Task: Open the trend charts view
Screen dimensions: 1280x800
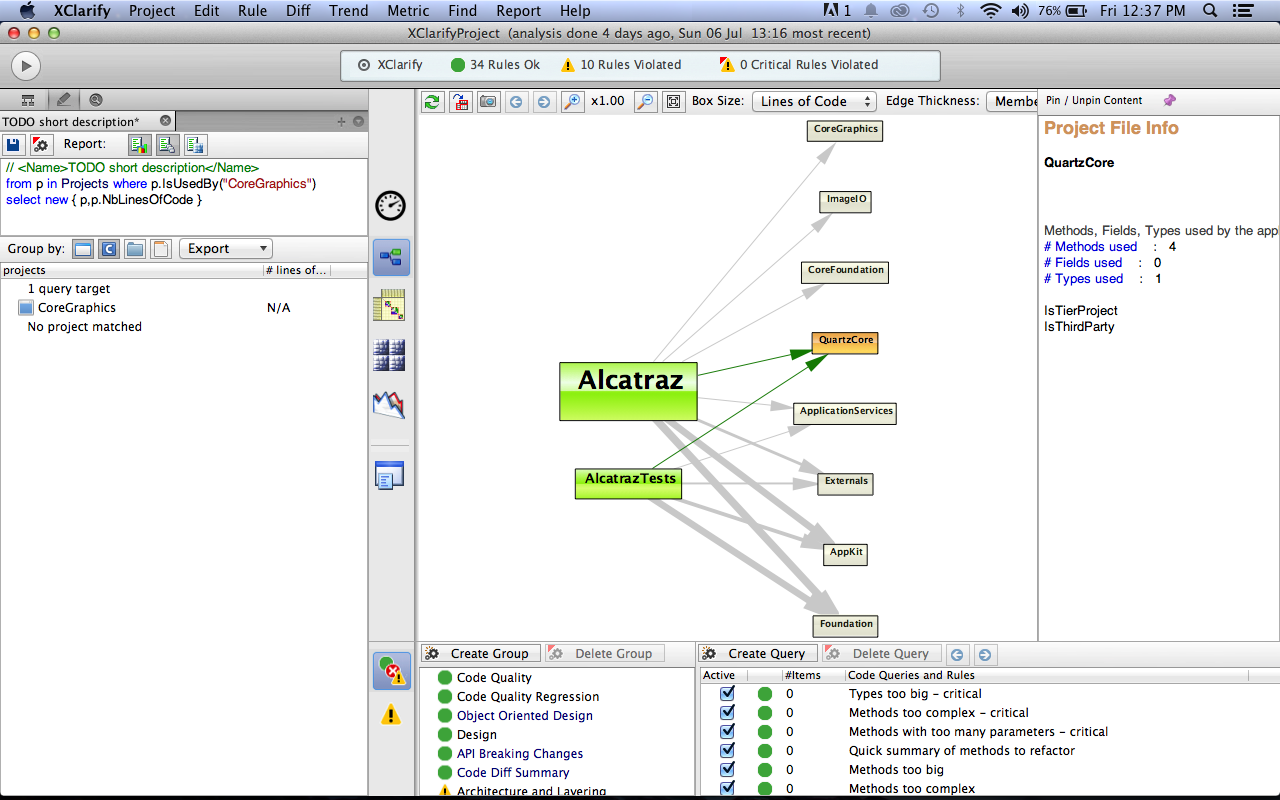Action: [389, 404]
